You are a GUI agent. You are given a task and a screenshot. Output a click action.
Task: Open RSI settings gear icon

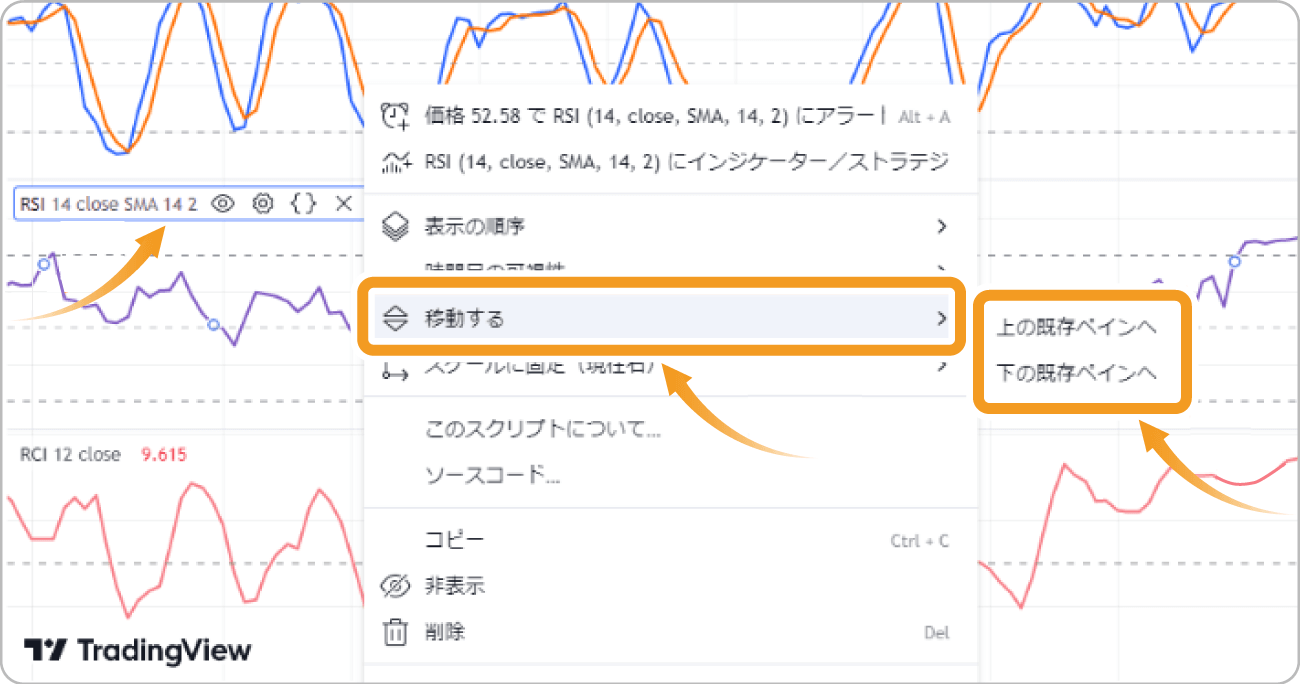[x=263, y=204]
